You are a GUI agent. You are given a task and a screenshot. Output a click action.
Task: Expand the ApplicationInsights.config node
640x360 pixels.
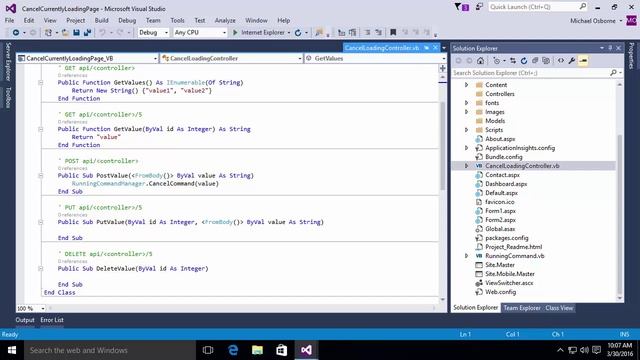(x=467, y=148)
